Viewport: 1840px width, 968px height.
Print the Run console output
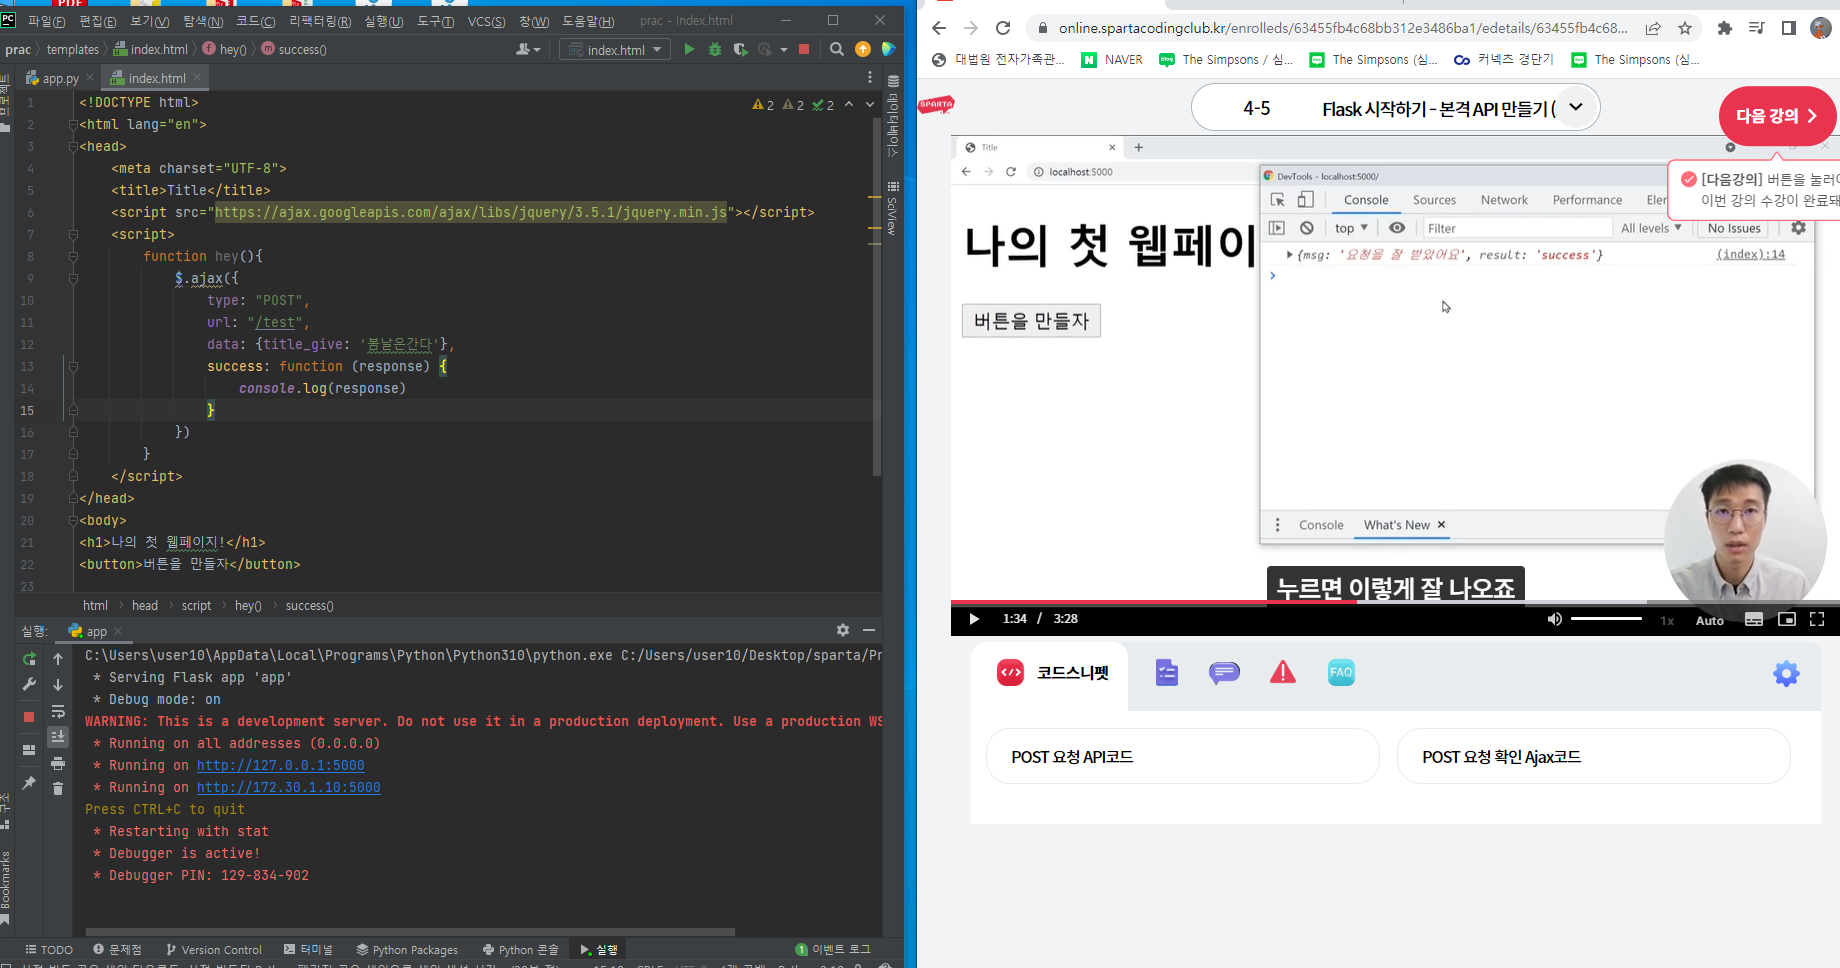click(x=58, y=763)
